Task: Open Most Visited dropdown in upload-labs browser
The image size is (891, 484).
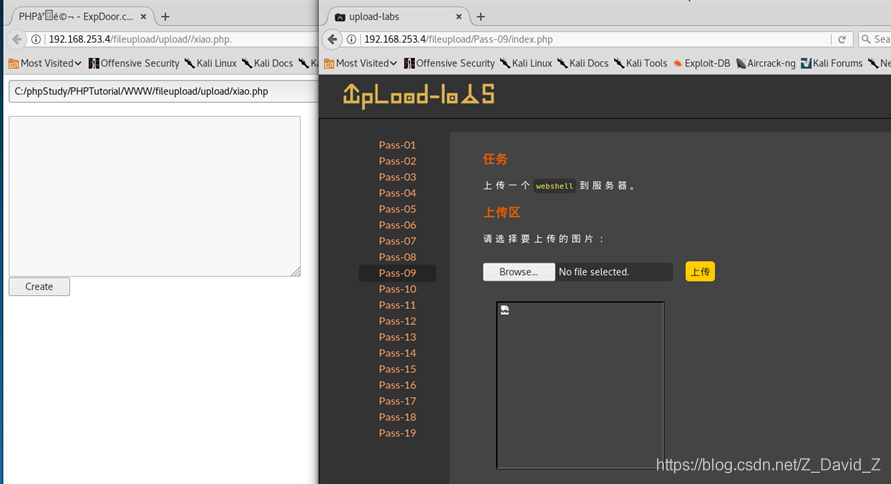Action: pyautogui.click(x=360, y=63)
